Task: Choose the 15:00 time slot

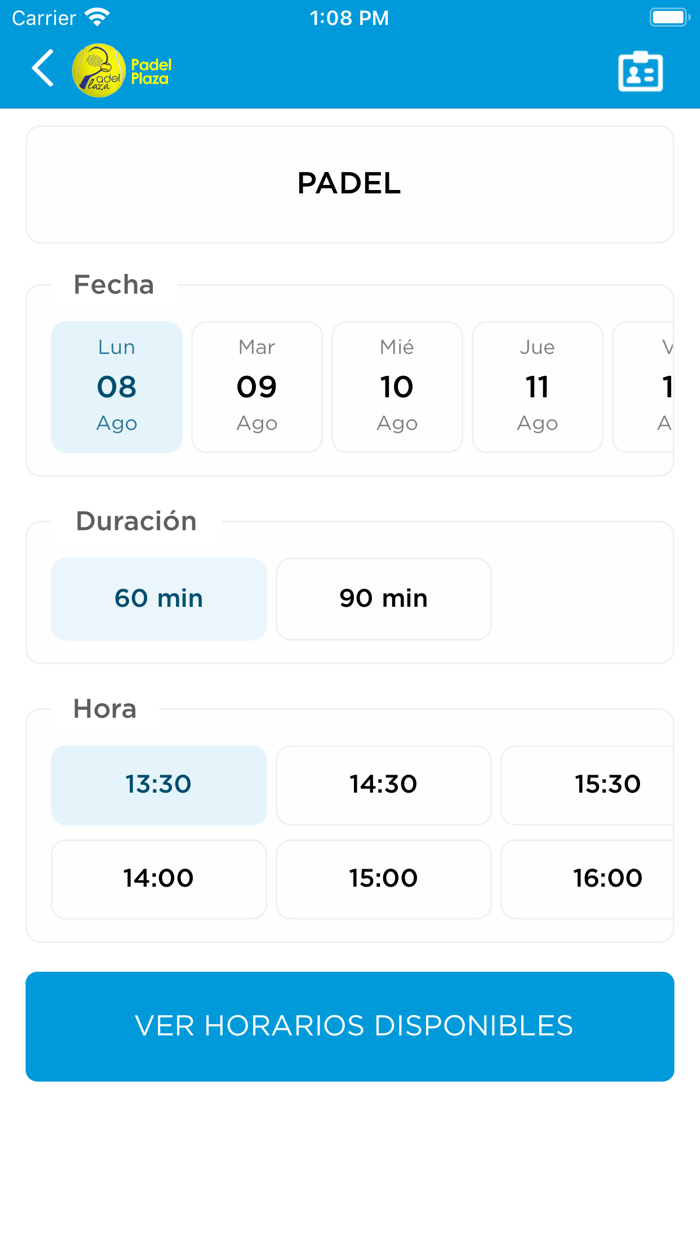Action: (383, 879)
